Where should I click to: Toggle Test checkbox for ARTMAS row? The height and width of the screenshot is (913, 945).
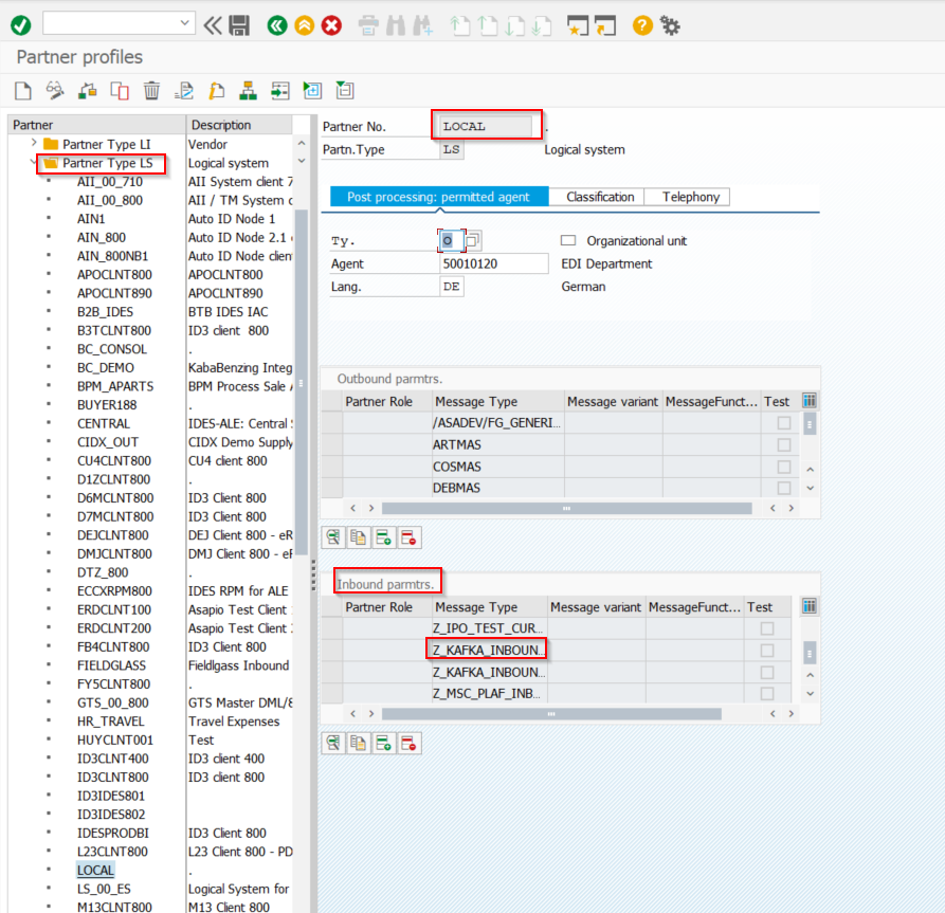tap(783, 445)
